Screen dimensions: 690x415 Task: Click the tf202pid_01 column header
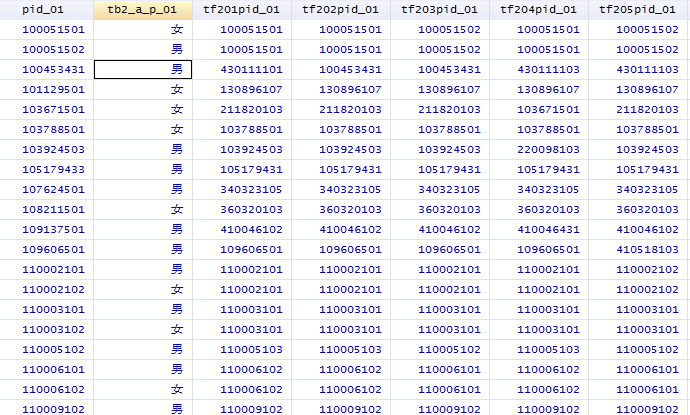click(341, 10)
